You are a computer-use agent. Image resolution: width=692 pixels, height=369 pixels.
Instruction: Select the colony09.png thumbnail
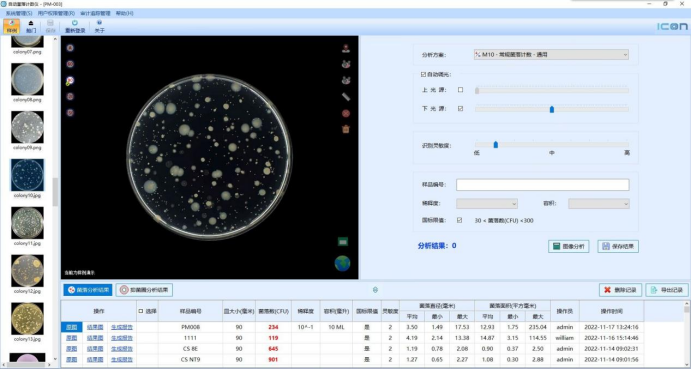click(27, 127)
